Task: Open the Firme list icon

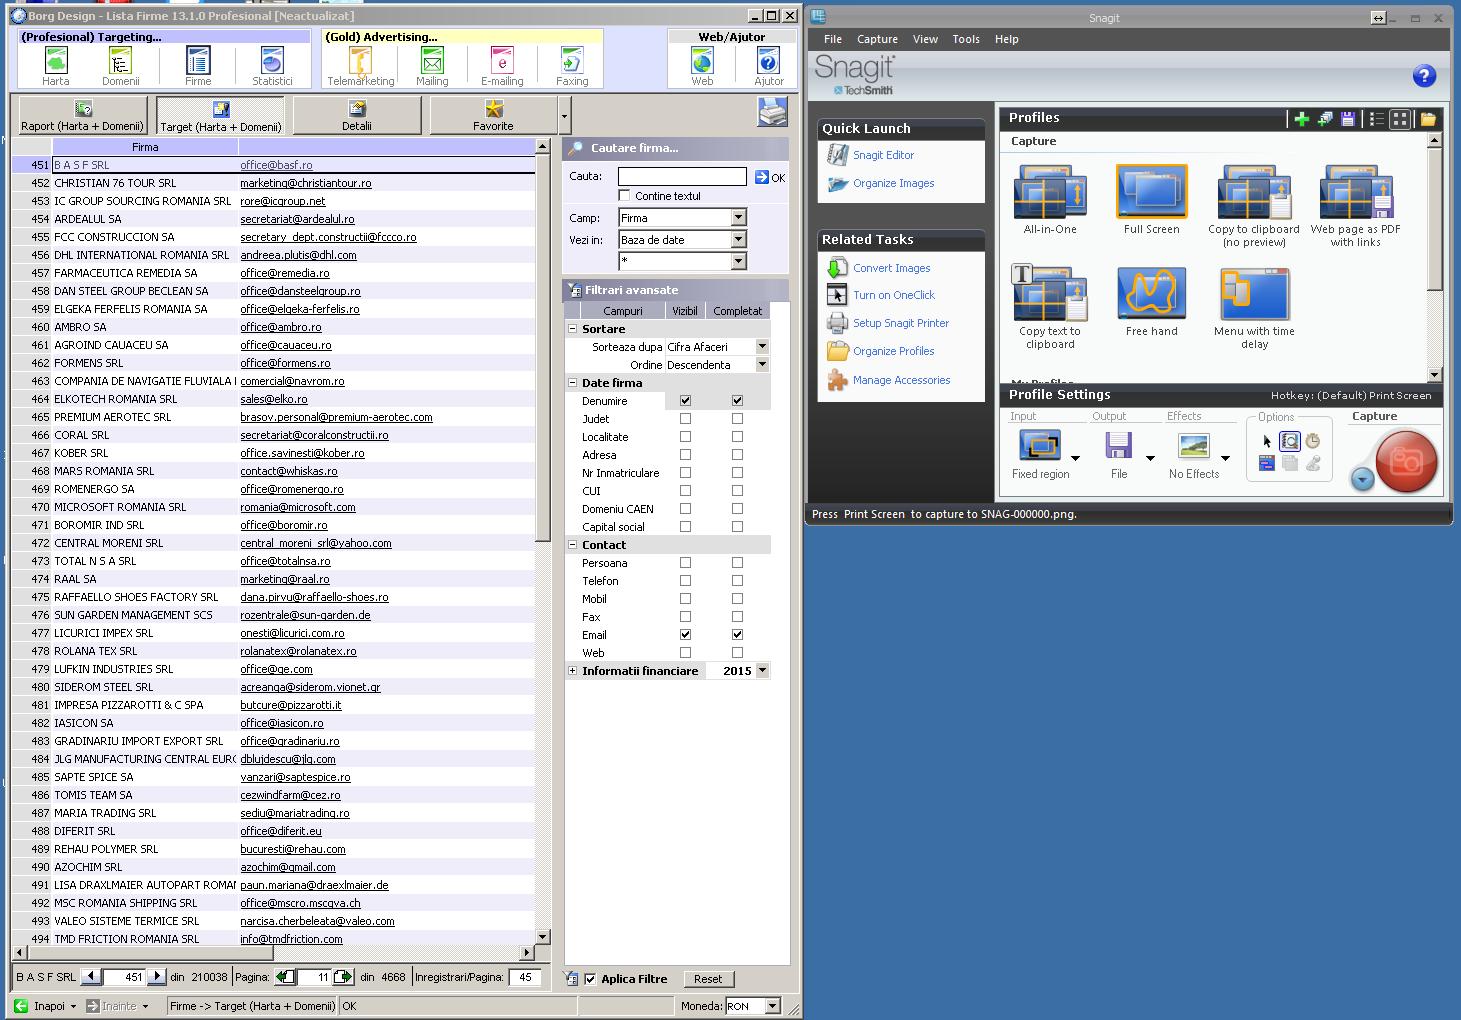Action: point(198,66)
